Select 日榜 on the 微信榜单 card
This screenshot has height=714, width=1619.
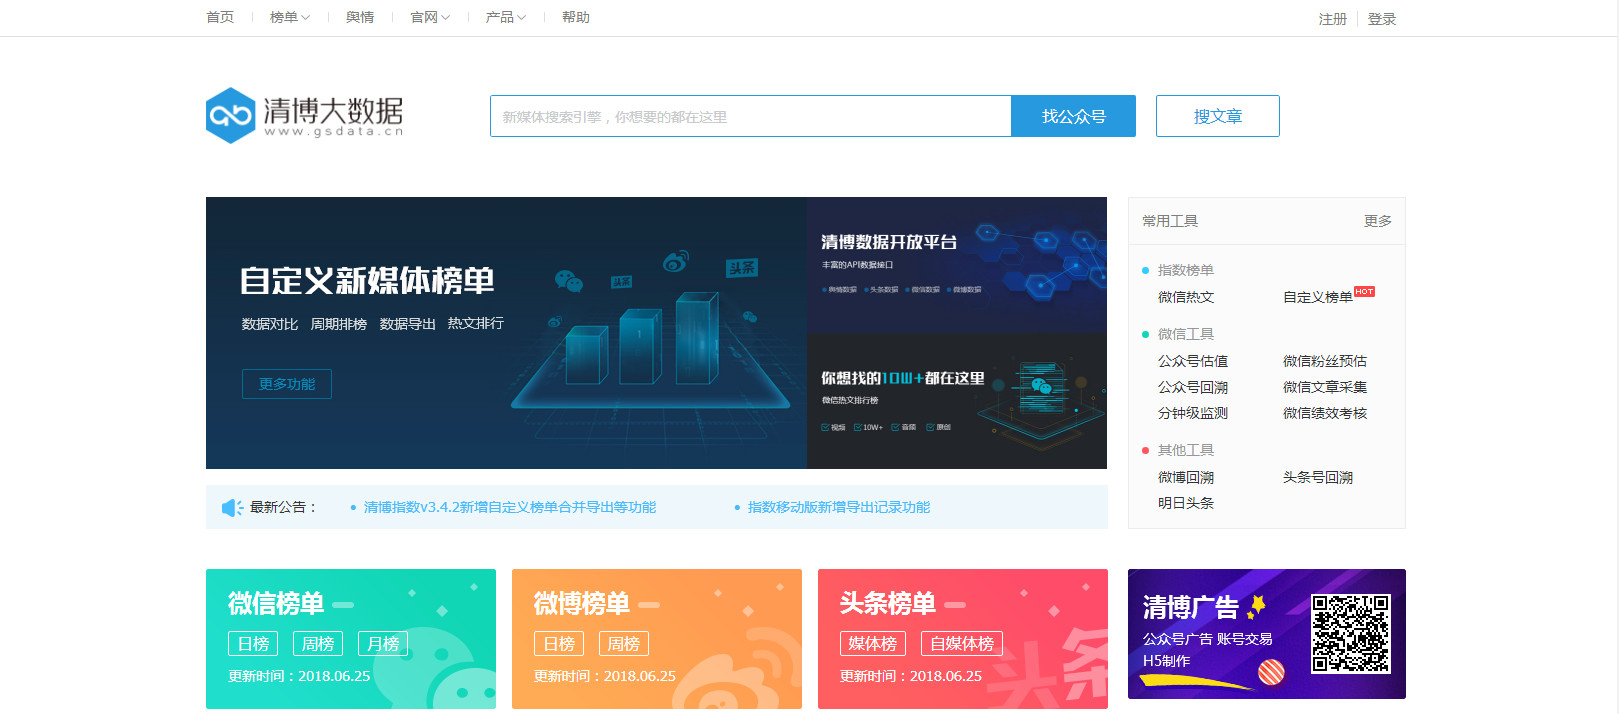click(x=253, y=644)
